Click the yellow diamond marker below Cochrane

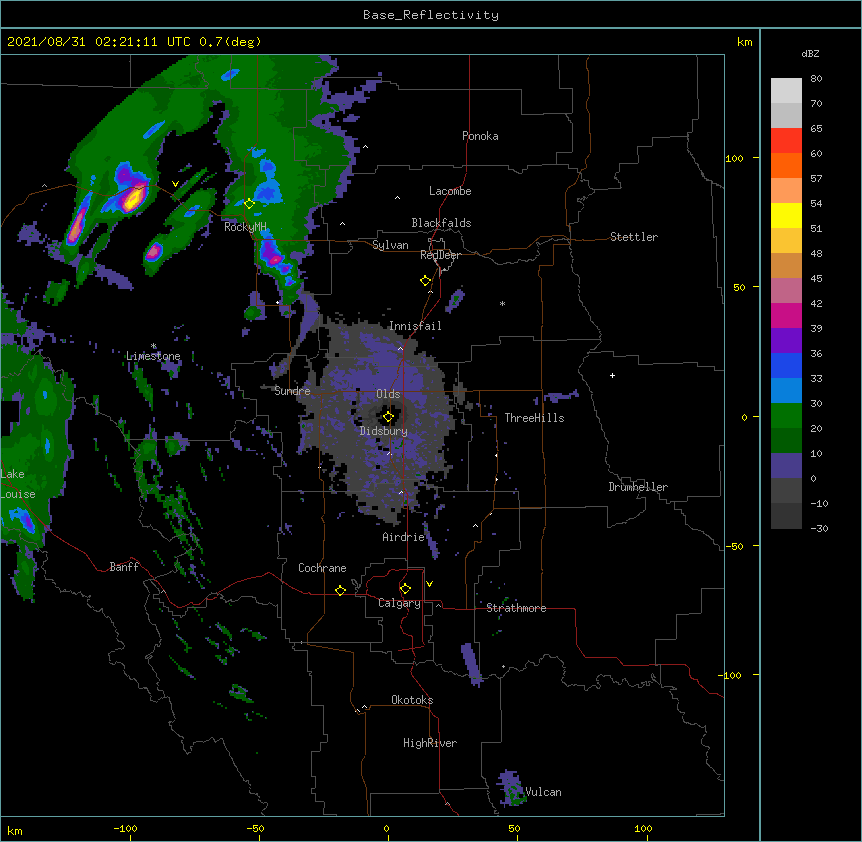[340, 590]
